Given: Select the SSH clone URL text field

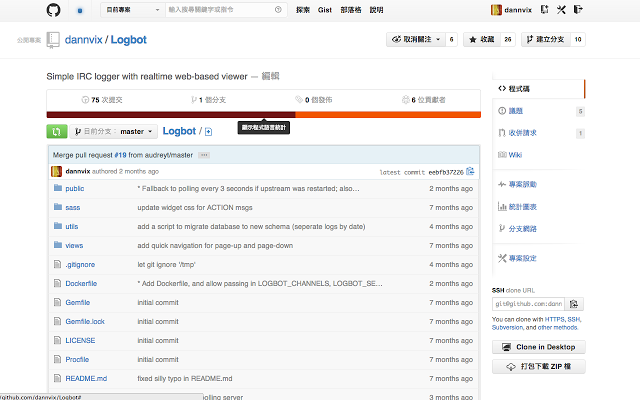Looking at the screenshot, I should pyautogui.click(x=528, y=304).
